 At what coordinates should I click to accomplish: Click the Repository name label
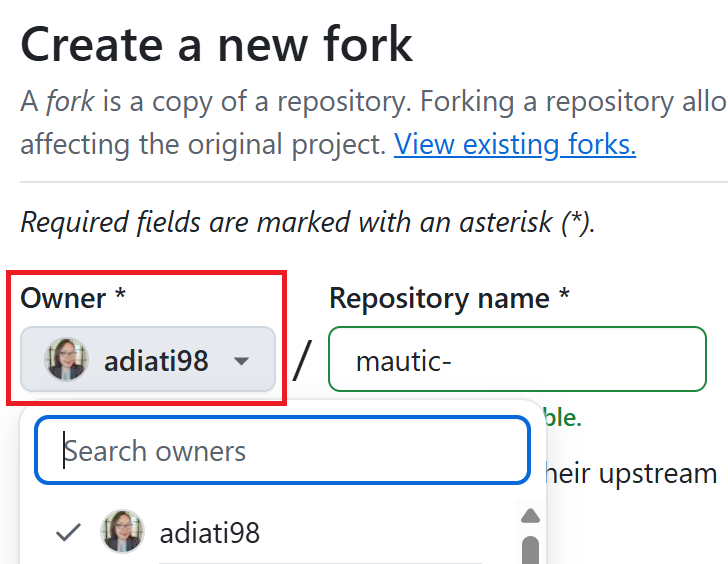coord(449,298)
